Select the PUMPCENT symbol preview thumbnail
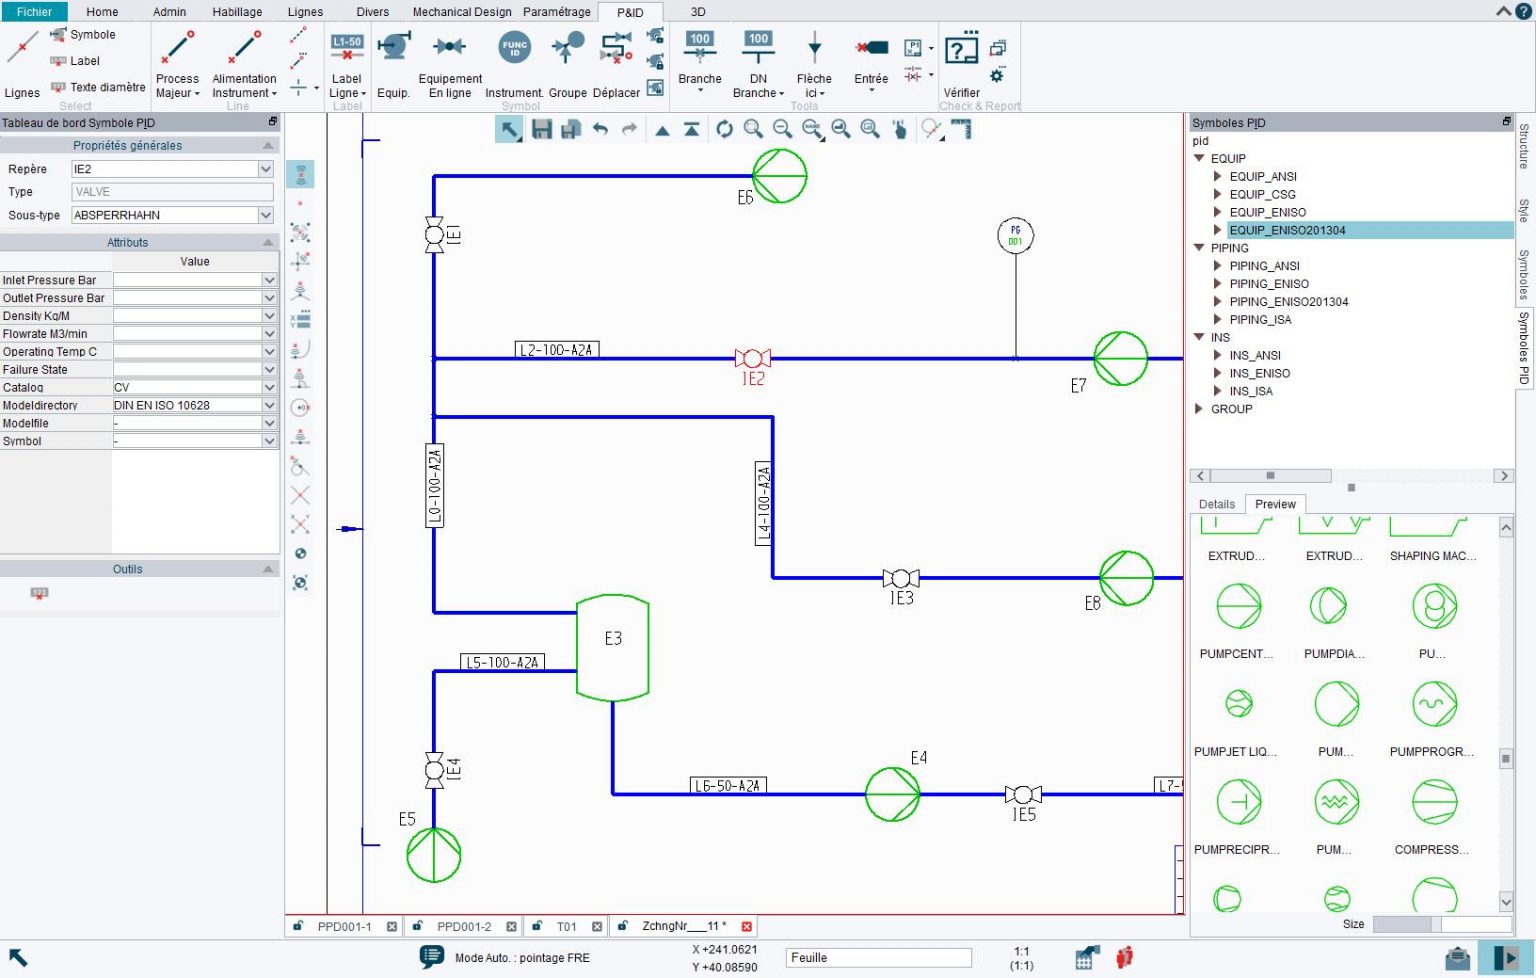The image size is (1536, 978). (1237, 605)
